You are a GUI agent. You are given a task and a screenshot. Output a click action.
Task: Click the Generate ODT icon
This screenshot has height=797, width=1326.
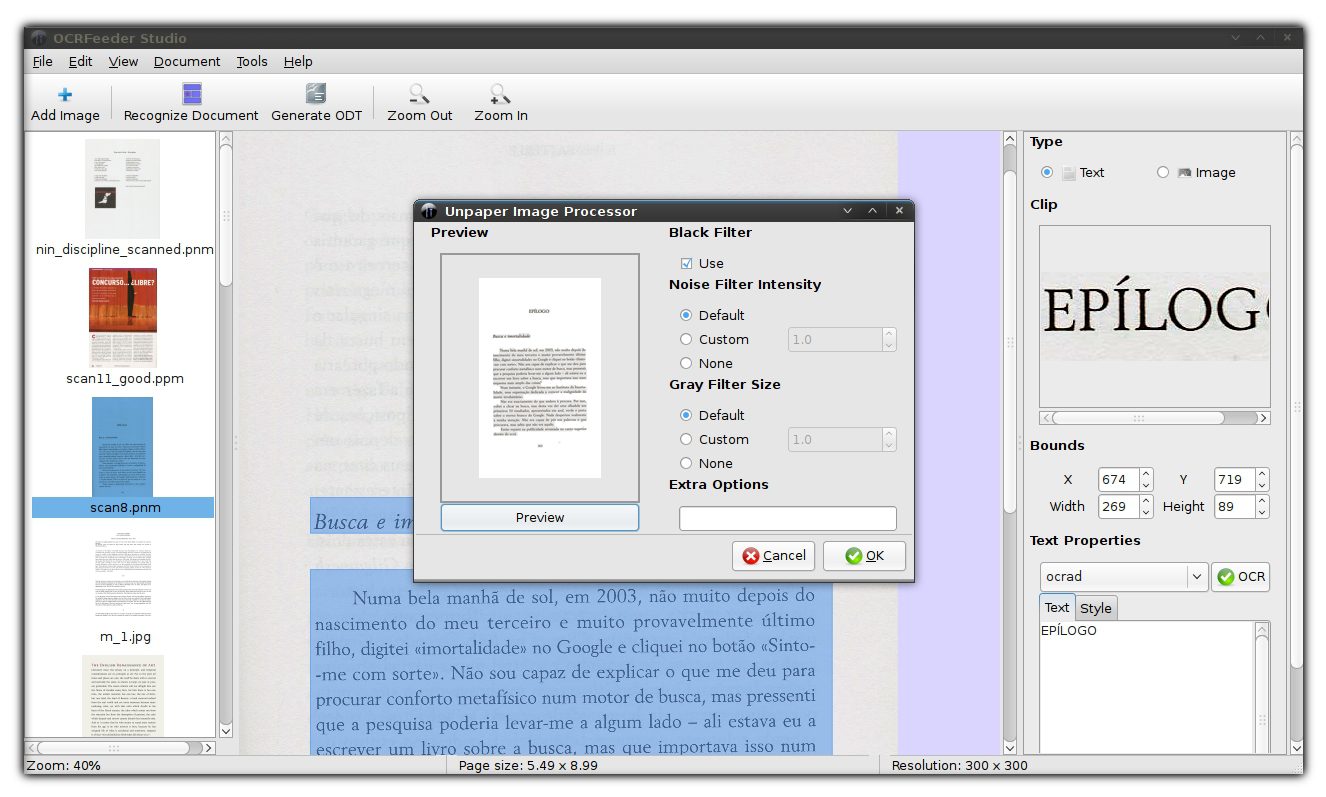[316, 95]
